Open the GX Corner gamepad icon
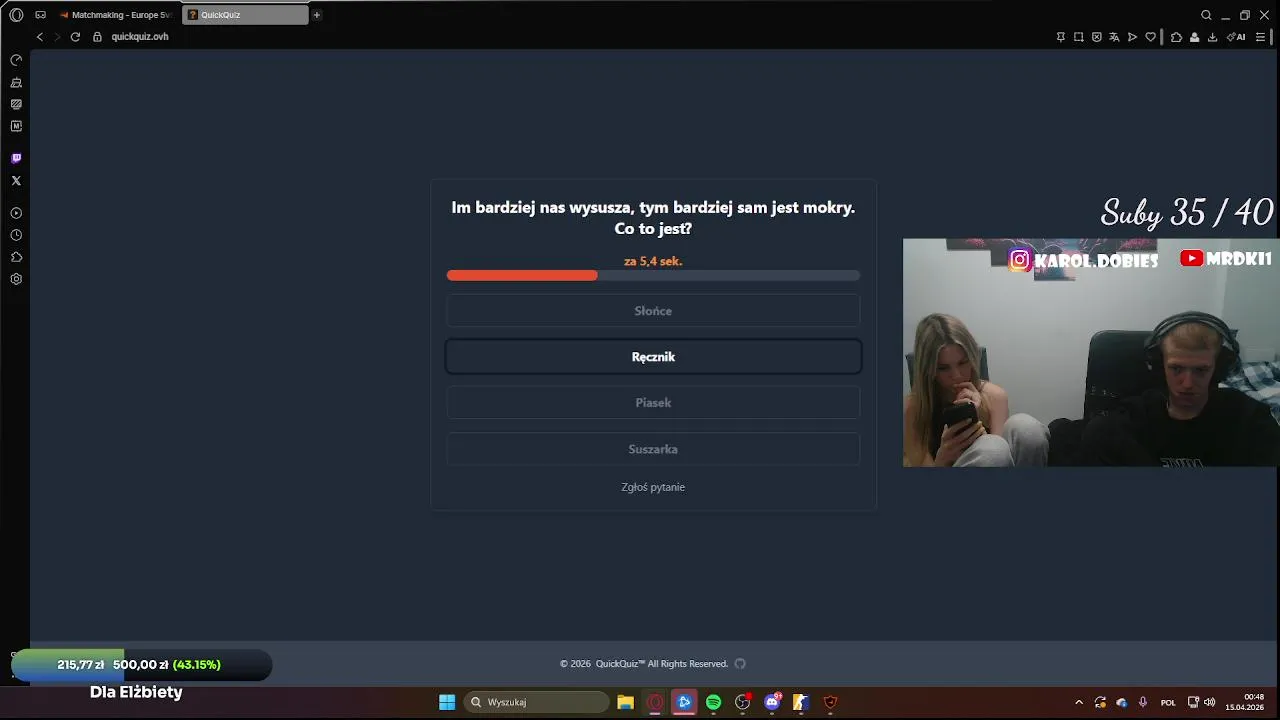This screenshot has width=1280, height=720. point(40,15)
